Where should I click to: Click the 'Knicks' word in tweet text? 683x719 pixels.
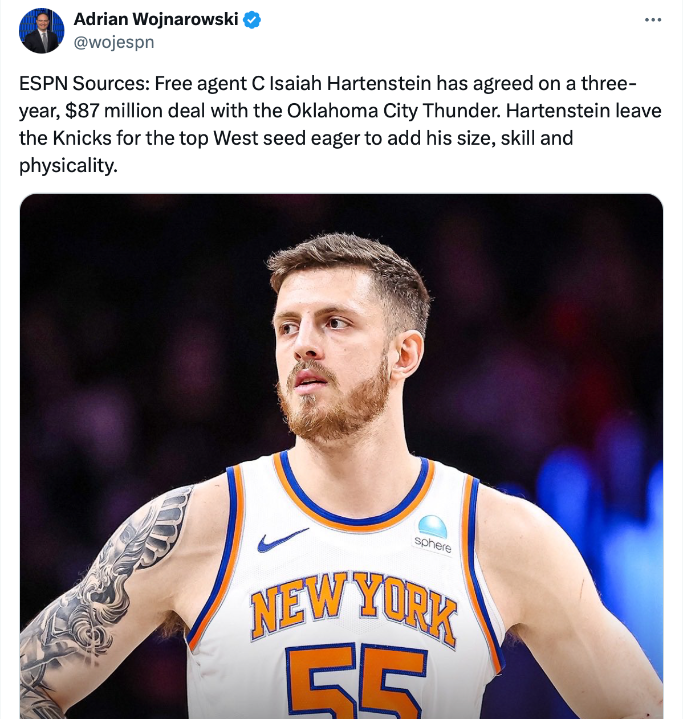click(82, 138)
